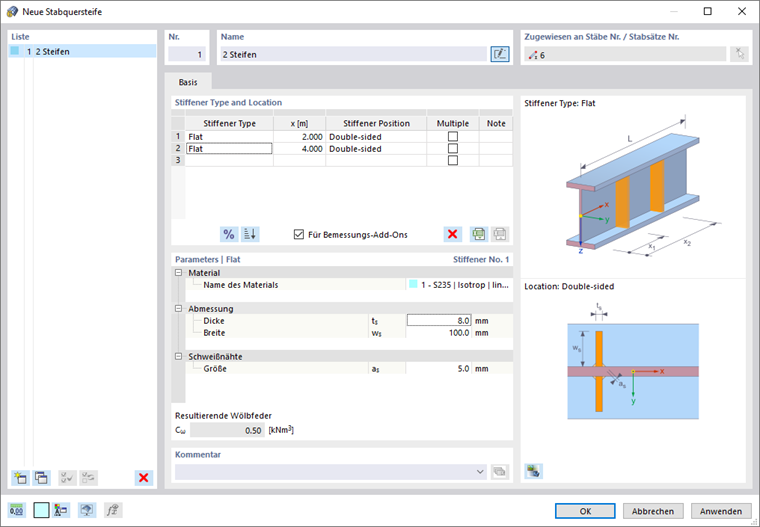Maximize the Neue Stabquersteife window

click(x=708, y=11)
